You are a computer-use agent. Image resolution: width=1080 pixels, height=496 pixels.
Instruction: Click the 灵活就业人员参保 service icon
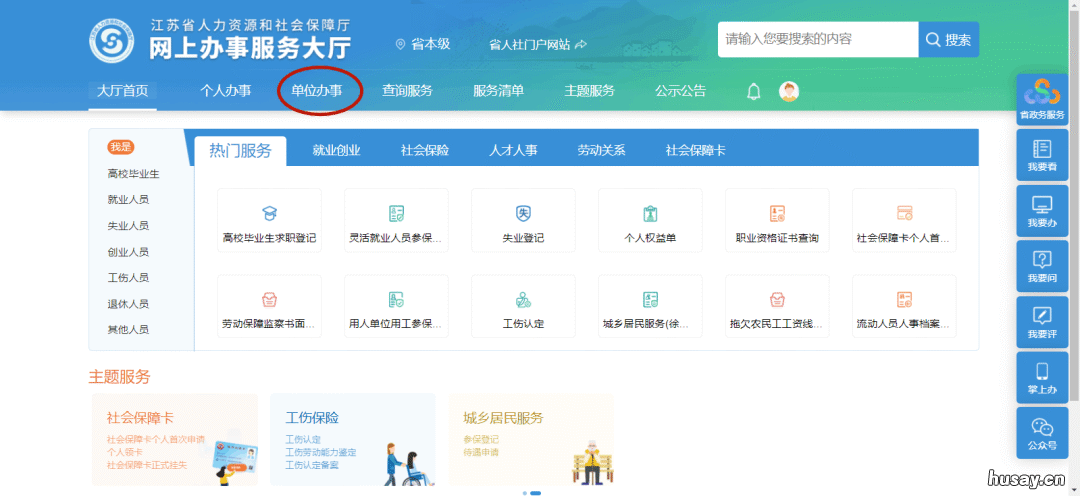(396, 213)
